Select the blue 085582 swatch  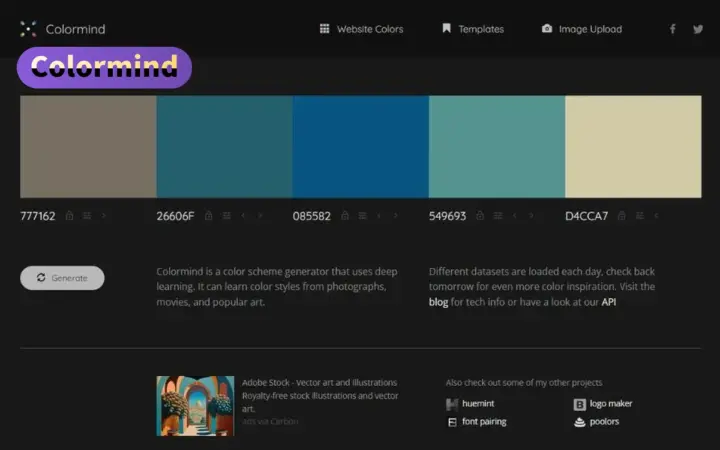pyautogui.click(x=361, y=146)
